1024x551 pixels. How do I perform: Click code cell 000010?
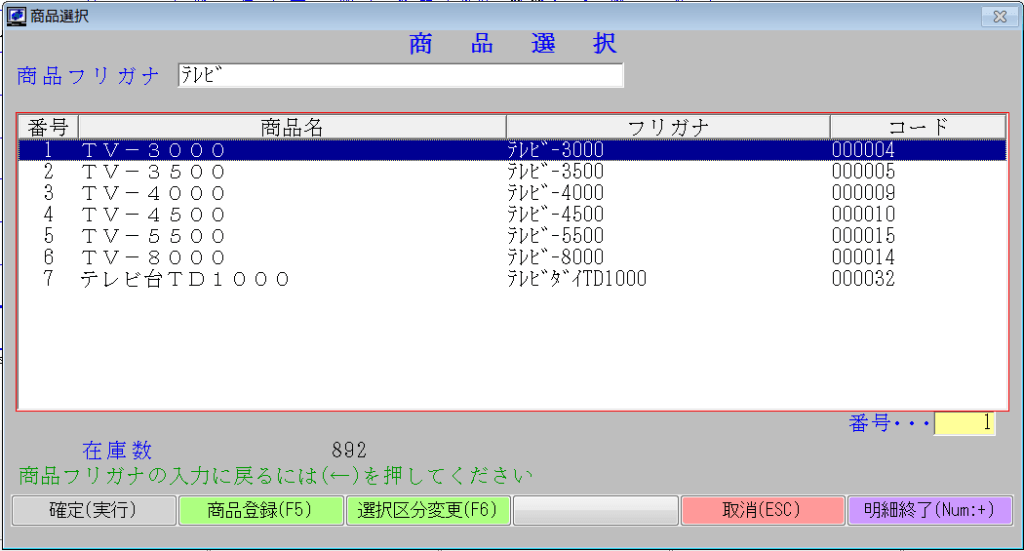point(863,215)
